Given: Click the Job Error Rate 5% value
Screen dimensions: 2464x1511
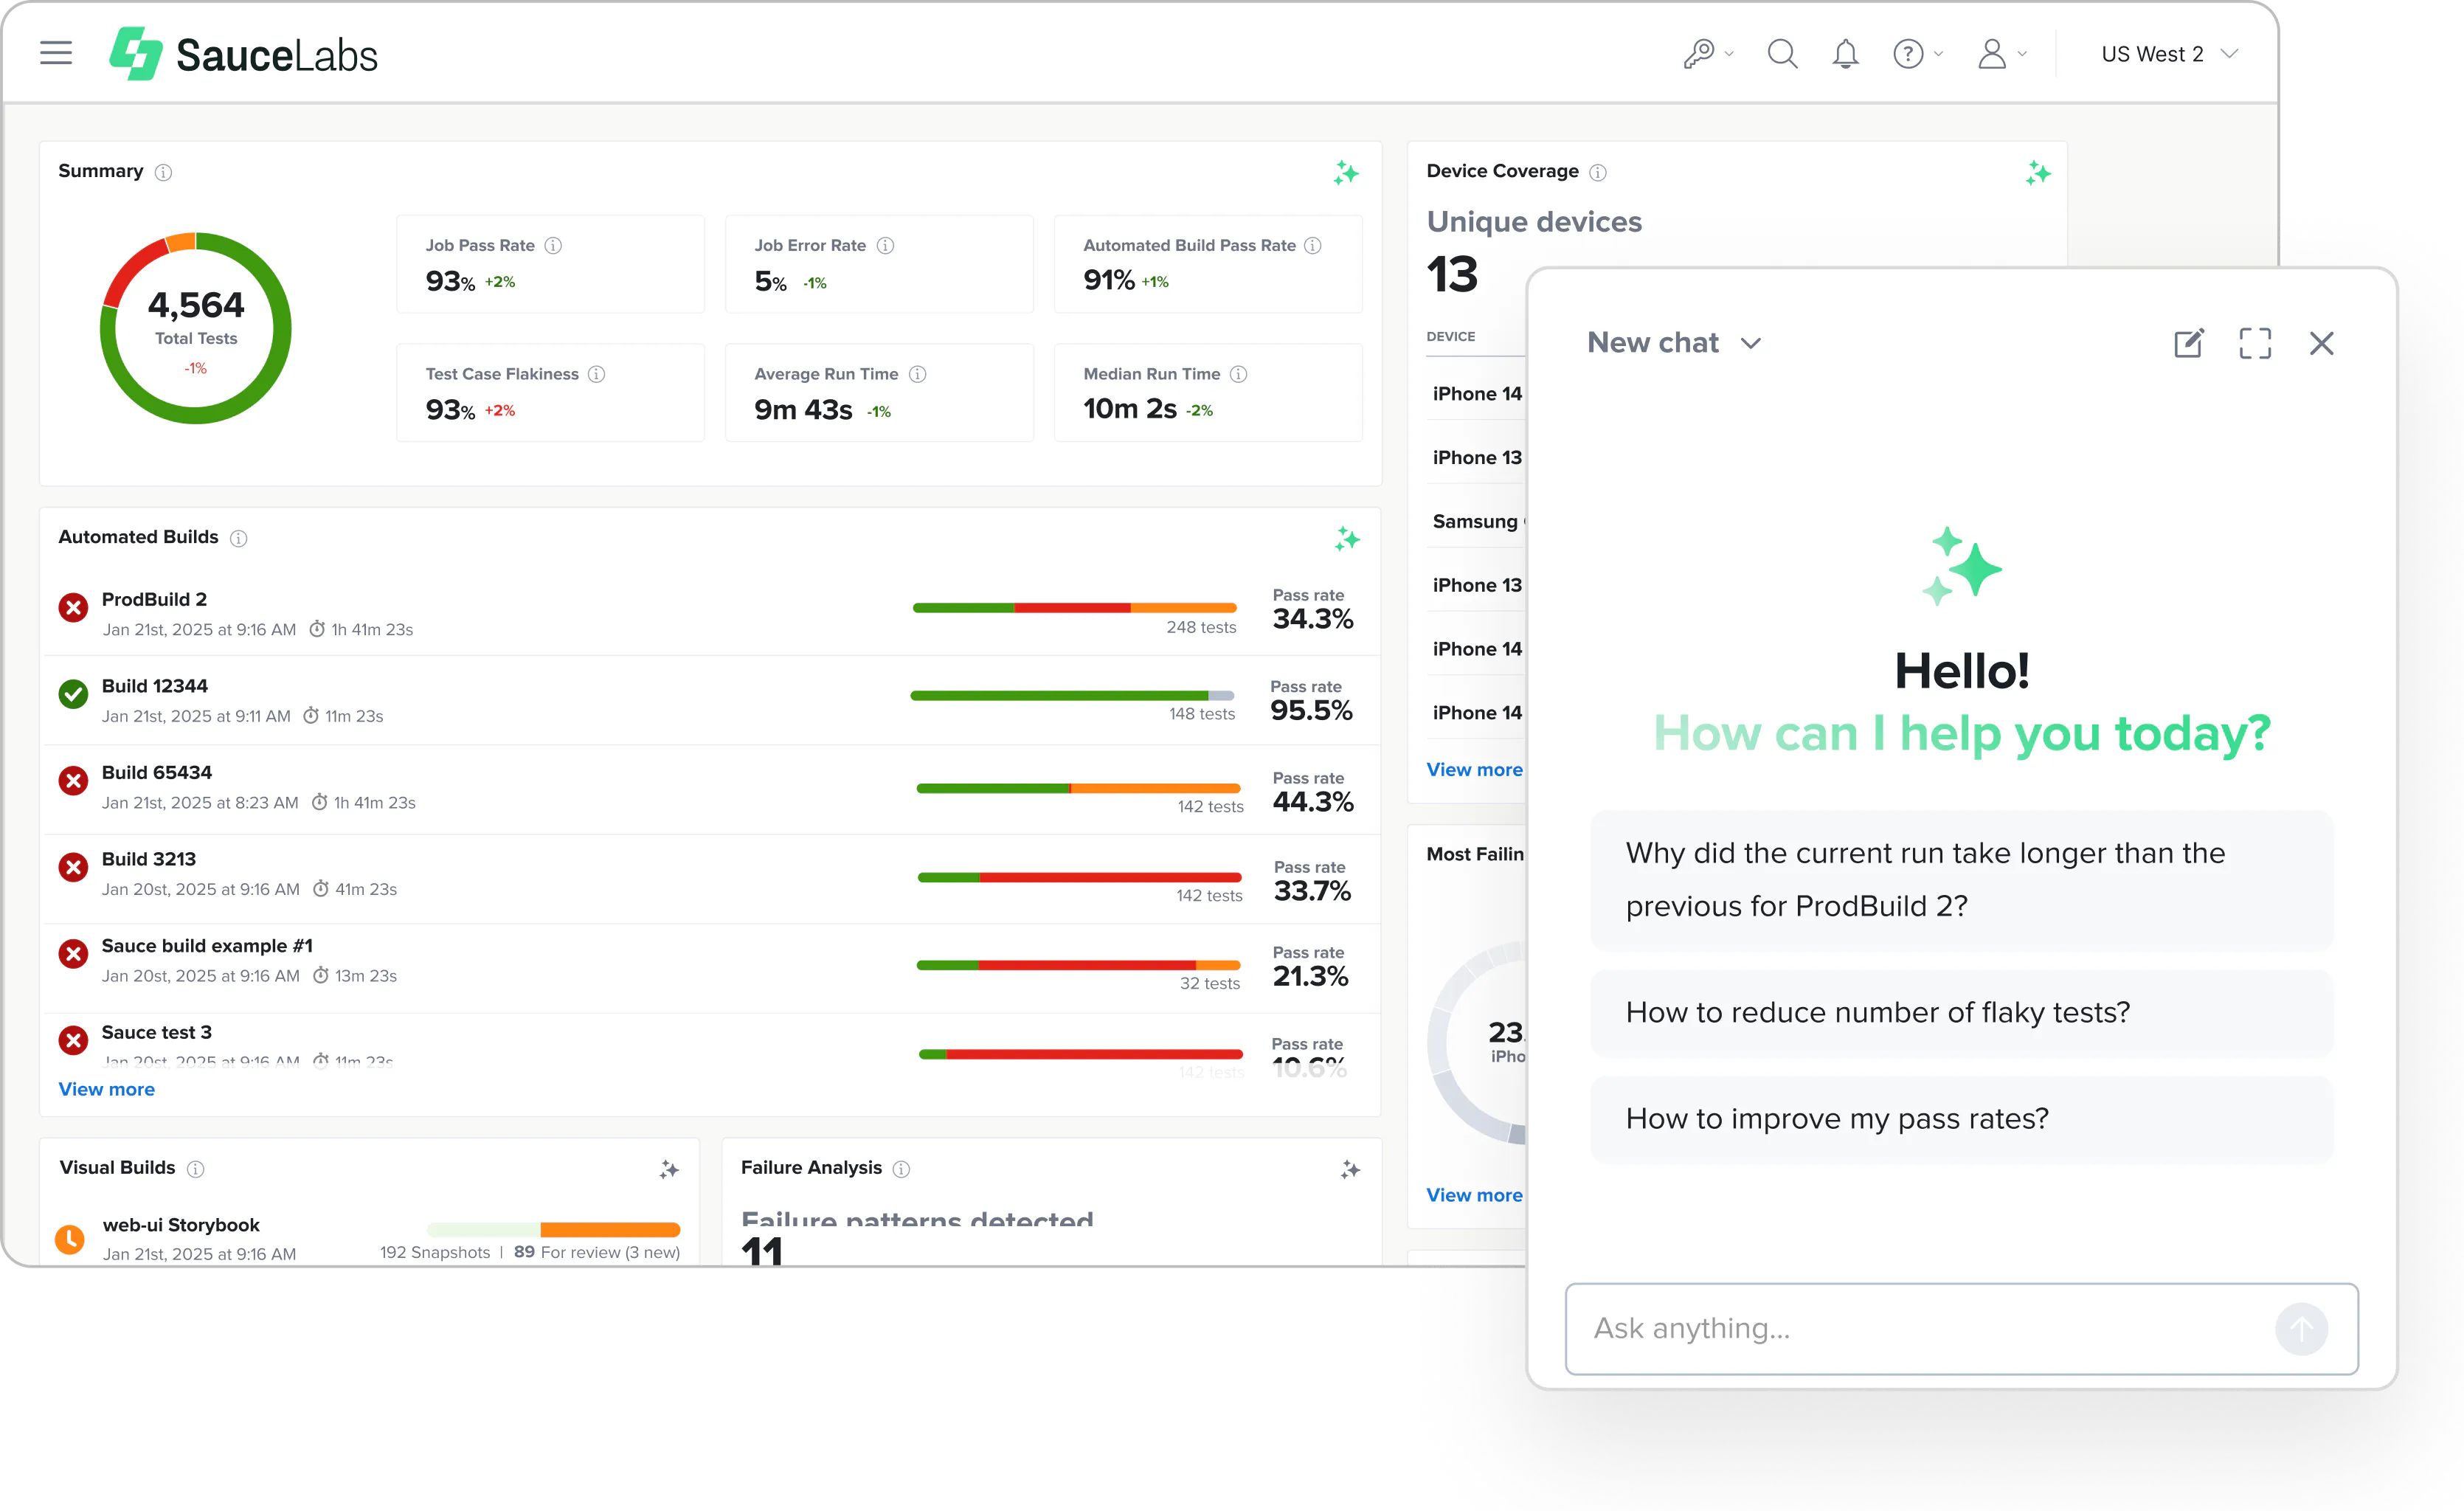Looking at the screenshot, I should pyautogui.click(x=770, y=282).
